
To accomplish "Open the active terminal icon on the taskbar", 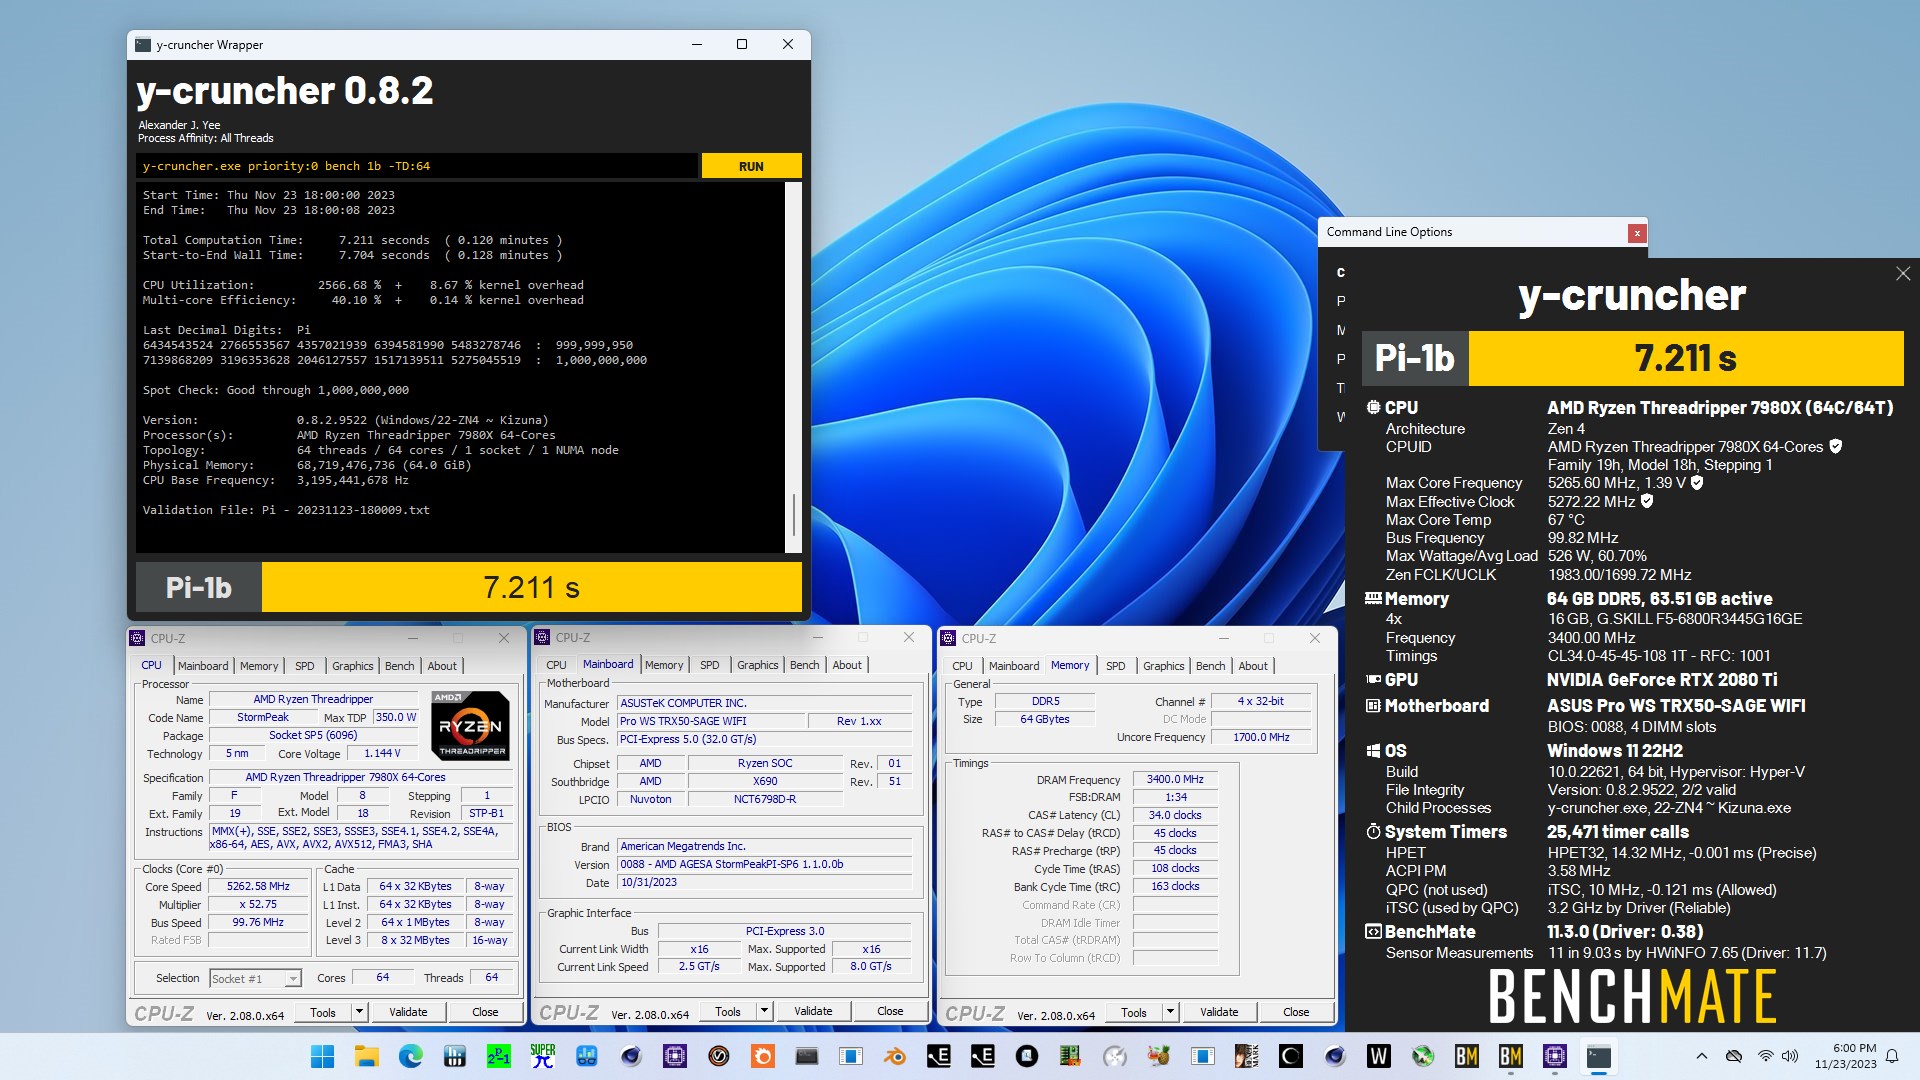I will pos(1599,1057).
